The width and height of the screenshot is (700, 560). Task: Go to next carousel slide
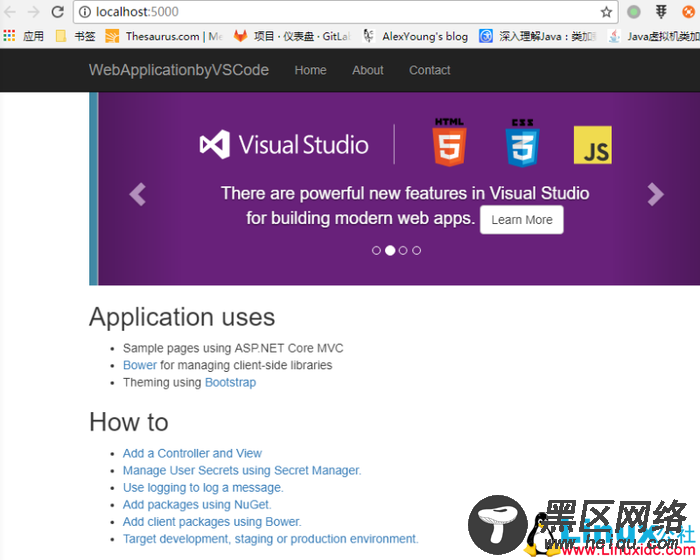pyautogui.click(x=655, y=194)
